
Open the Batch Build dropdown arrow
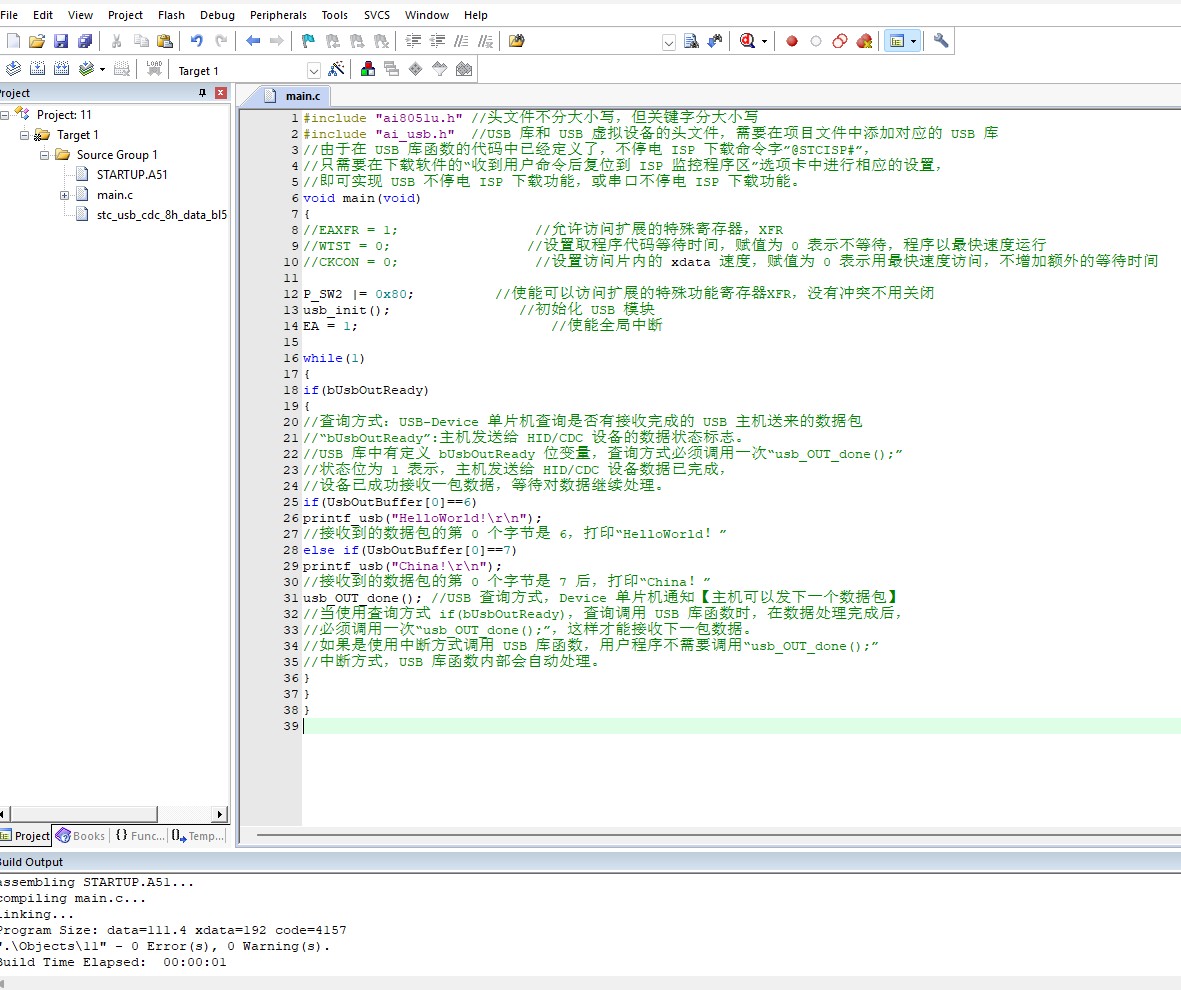pos(102,70)
